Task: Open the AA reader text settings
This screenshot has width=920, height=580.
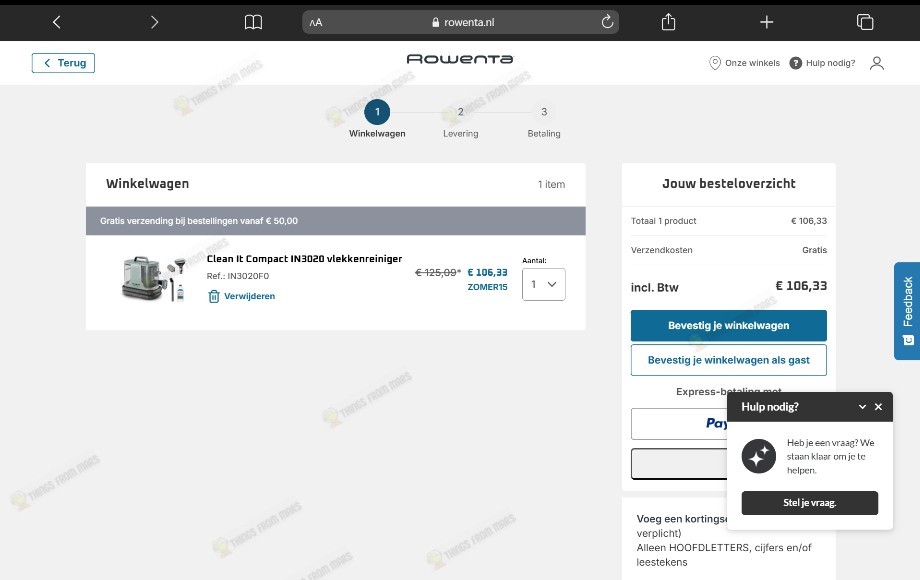Action: 316,22
